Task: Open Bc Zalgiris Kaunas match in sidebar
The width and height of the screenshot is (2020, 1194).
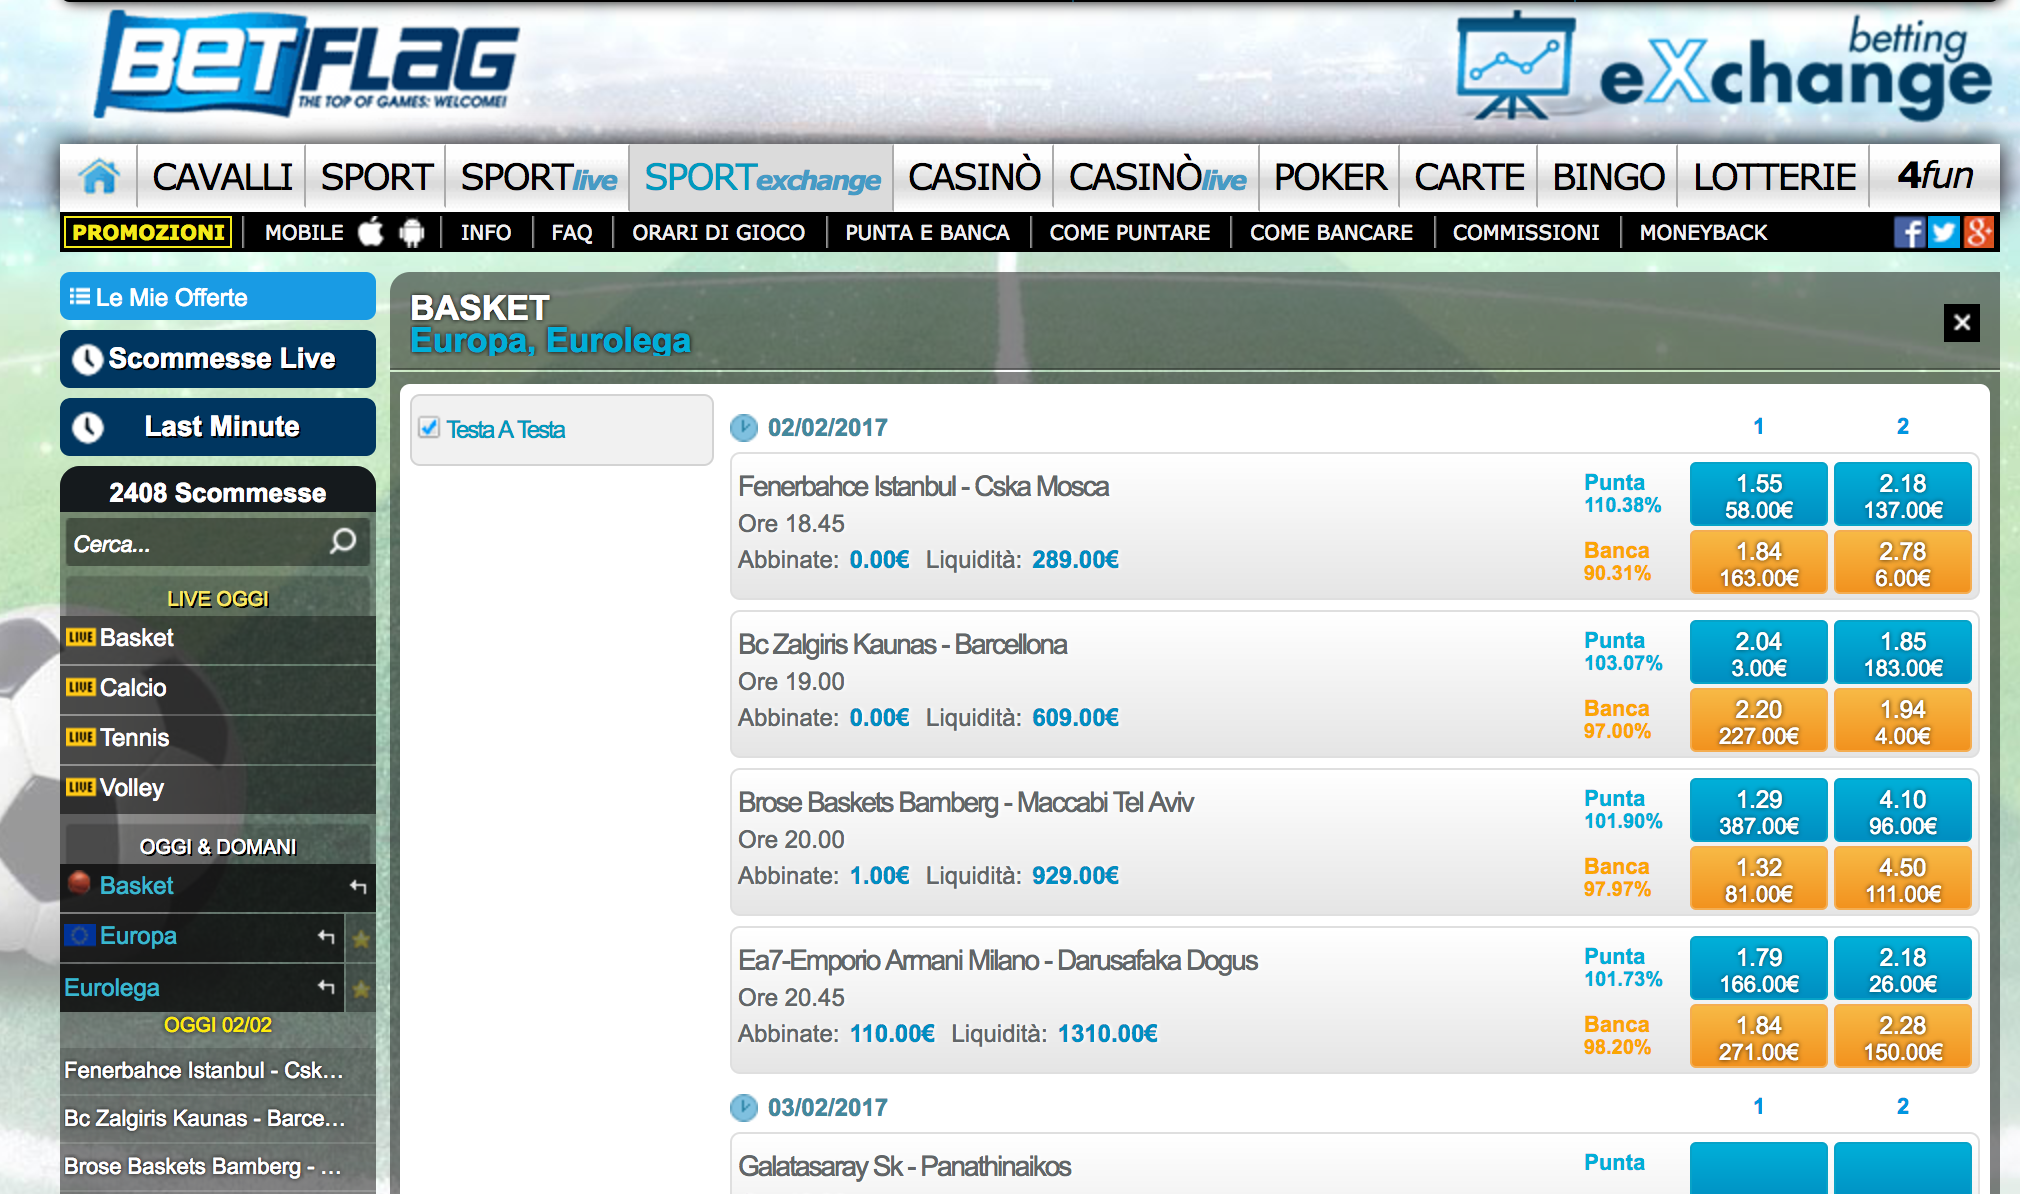Action: (x=218, y=1118)
